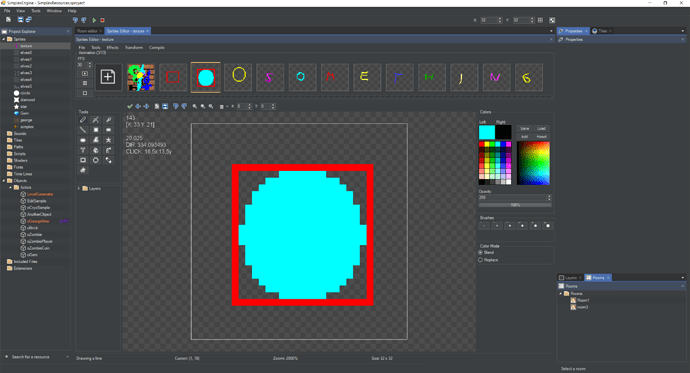Screen dimensions: 690x373
Task: Open the Effects menu in Sprites Editor
Action: tap(112, 48)
